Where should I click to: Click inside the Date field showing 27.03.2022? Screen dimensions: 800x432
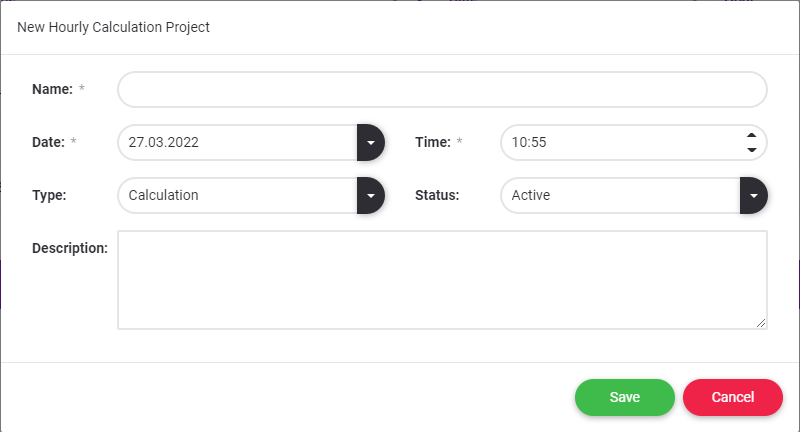pyautogui.click(x=237, y=142)
